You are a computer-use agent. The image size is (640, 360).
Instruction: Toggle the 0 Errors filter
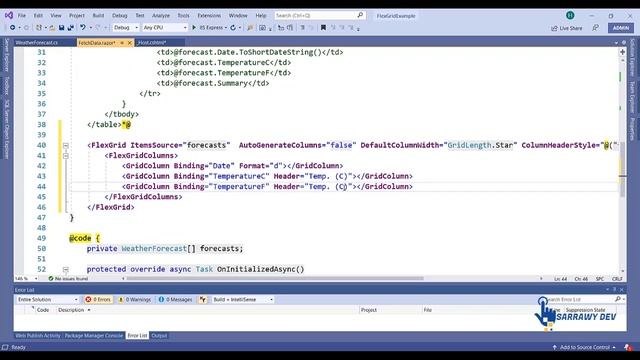[98, 300]
